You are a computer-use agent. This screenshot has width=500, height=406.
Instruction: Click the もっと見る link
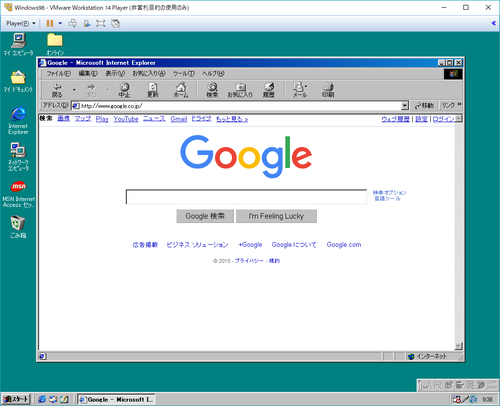coord(232,119)
